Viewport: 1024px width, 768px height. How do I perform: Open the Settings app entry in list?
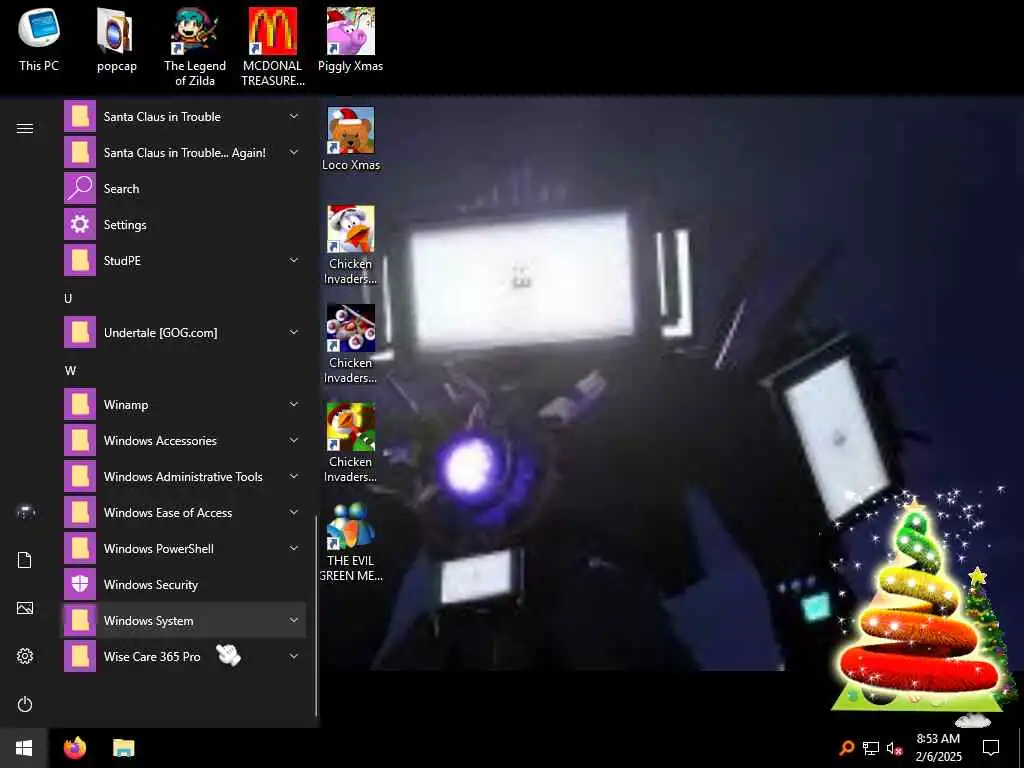[185, 225]
